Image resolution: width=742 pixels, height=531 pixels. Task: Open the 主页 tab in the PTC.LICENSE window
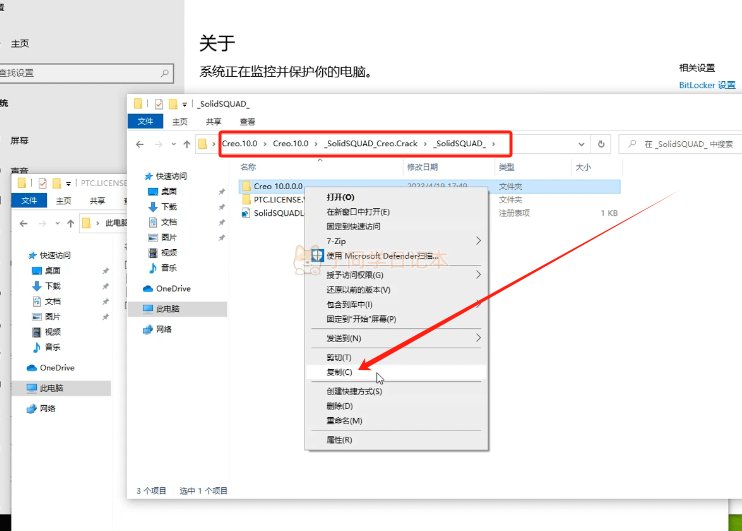(63, 201)
